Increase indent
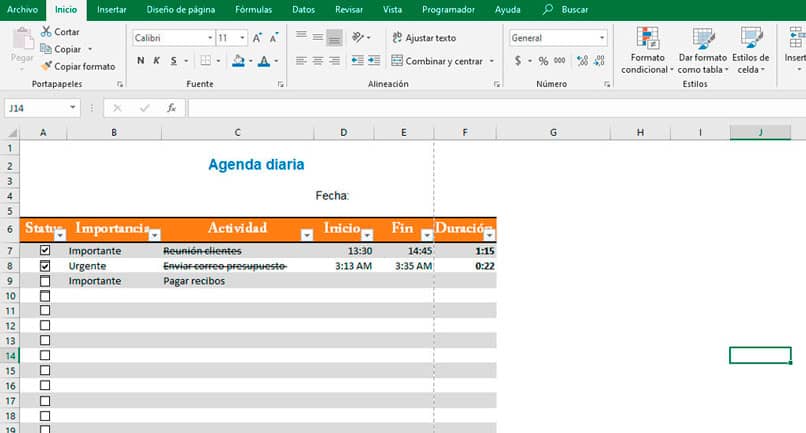The height and width of the screenshot is (433, 806). pyautogui.click(x=374, y=61)
